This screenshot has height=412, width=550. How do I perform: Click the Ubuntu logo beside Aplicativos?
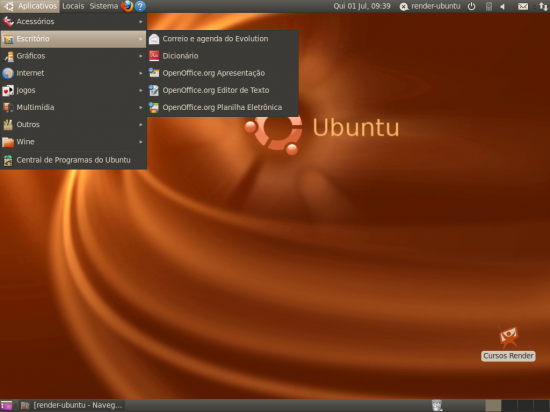(9, 6)
